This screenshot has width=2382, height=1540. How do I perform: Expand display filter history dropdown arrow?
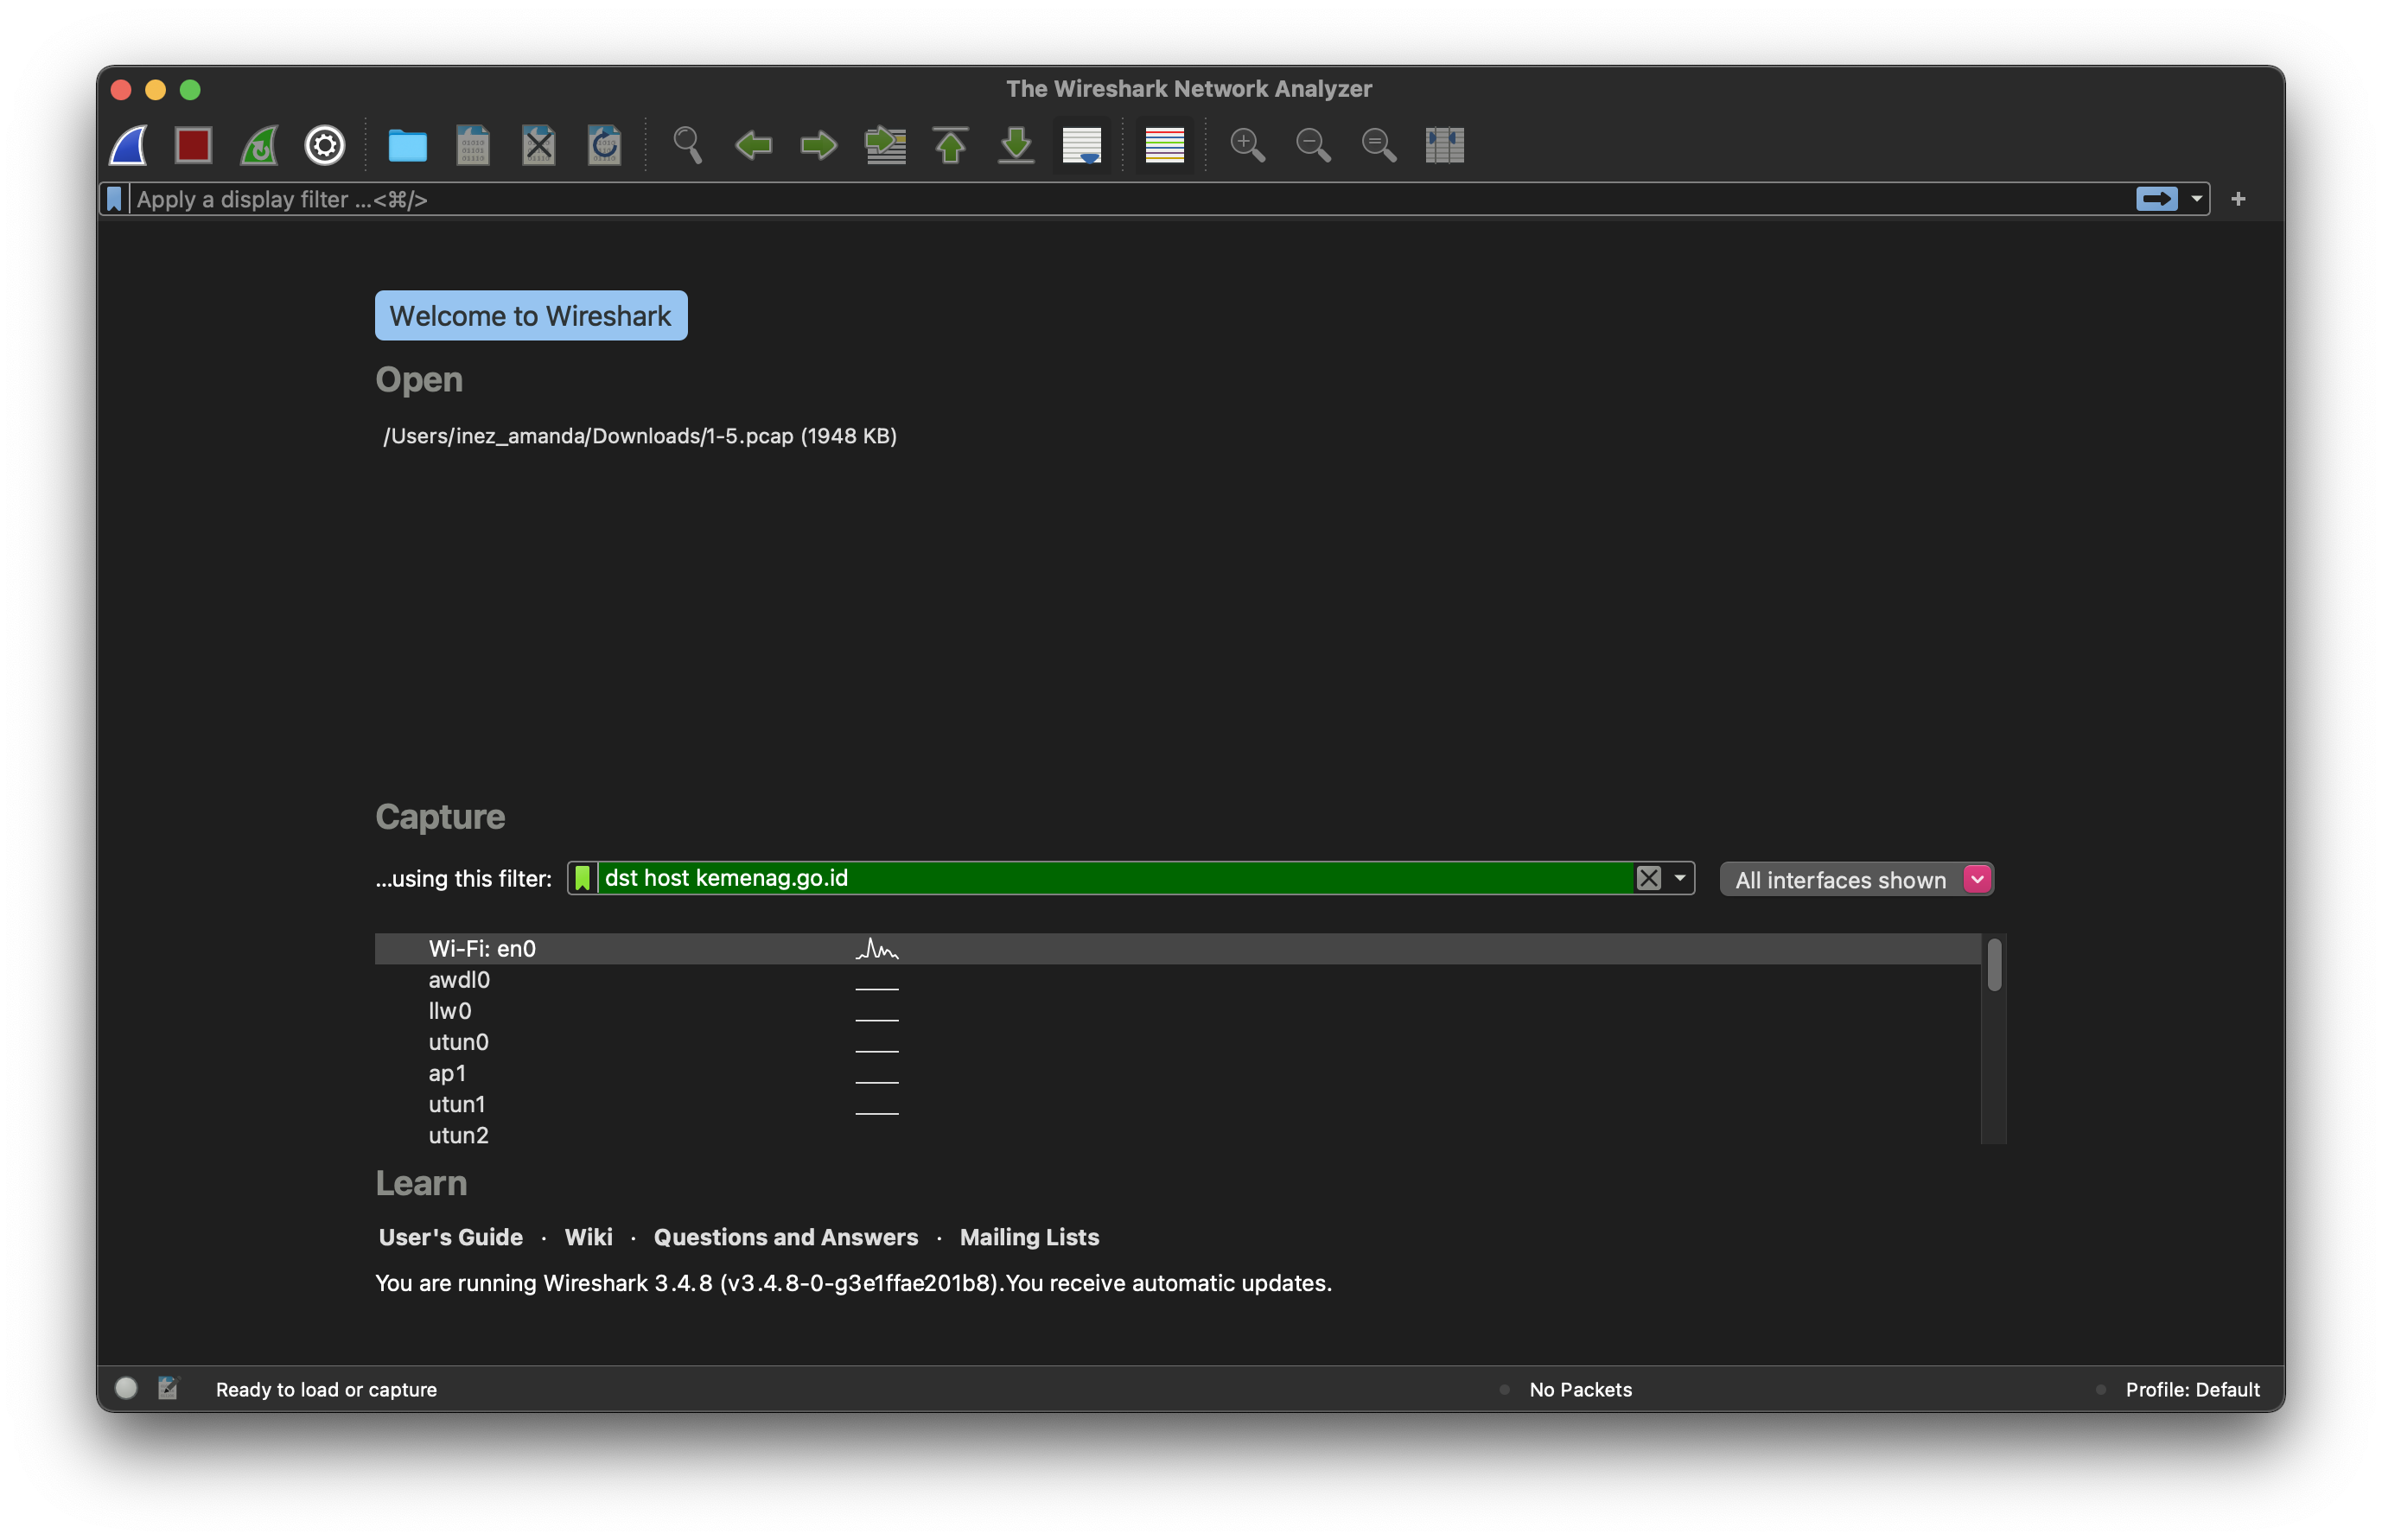click(x=2196, y=199)
